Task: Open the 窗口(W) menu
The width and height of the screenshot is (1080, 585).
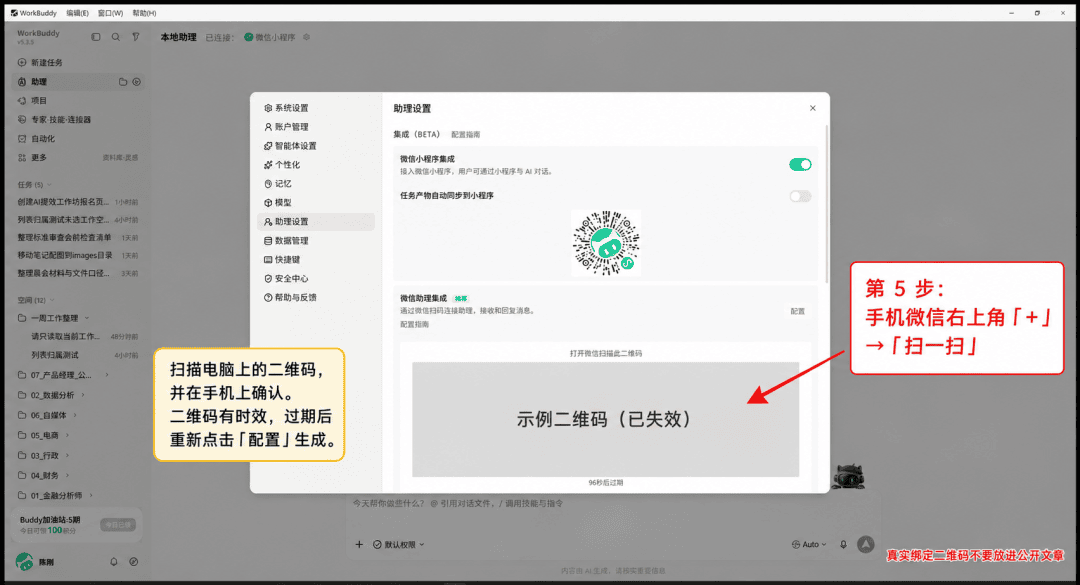Action: point(110,13)
